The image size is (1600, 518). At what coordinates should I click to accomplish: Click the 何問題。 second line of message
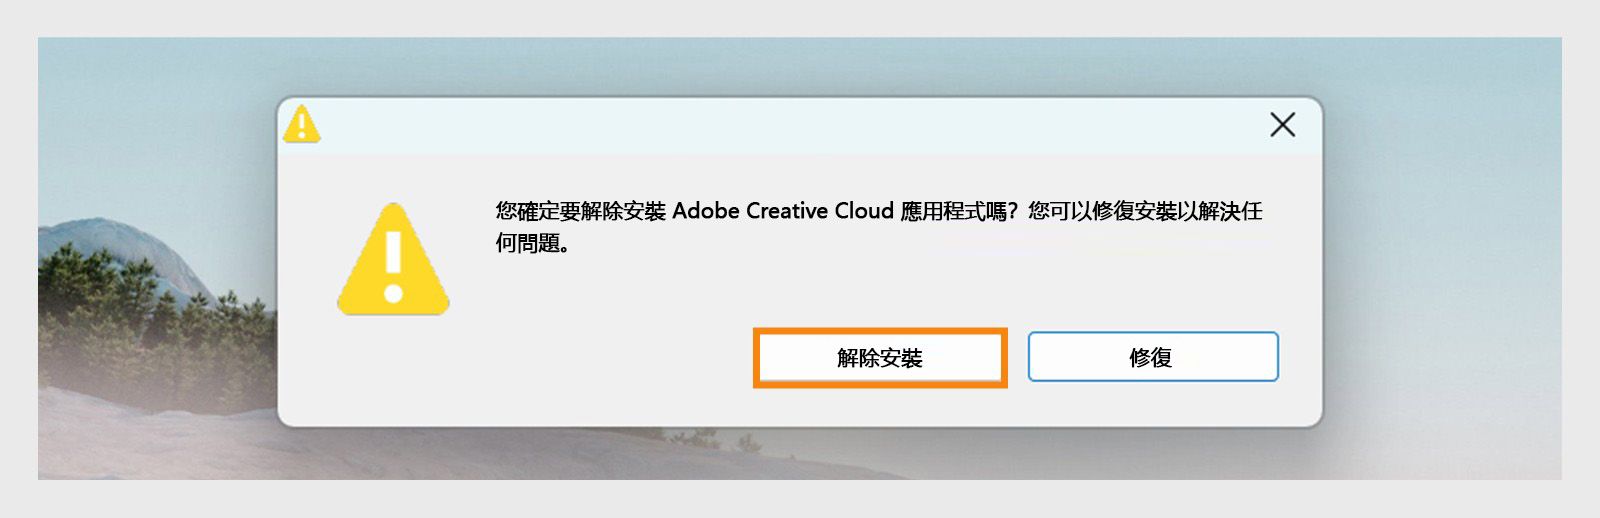tap(532, 243)
